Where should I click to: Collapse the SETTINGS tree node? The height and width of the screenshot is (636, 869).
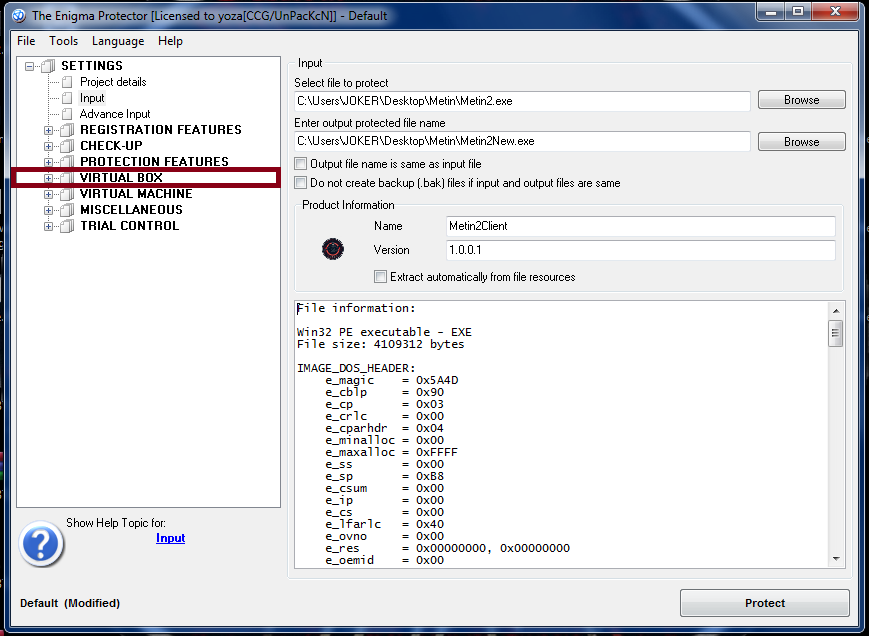(29, 66)
